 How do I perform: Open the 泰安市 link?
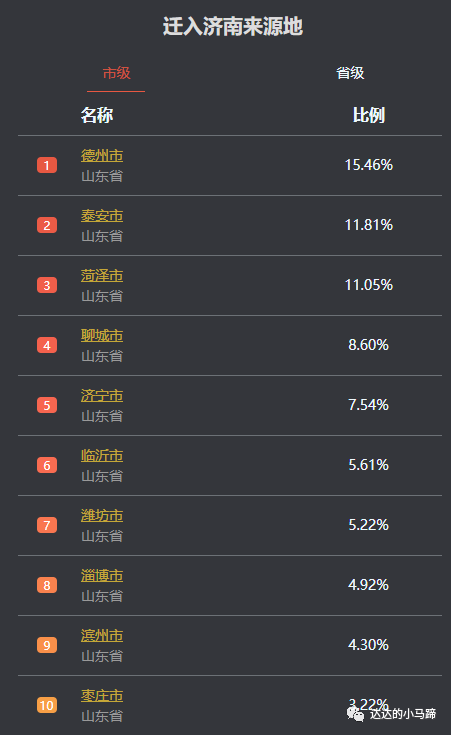102,216
